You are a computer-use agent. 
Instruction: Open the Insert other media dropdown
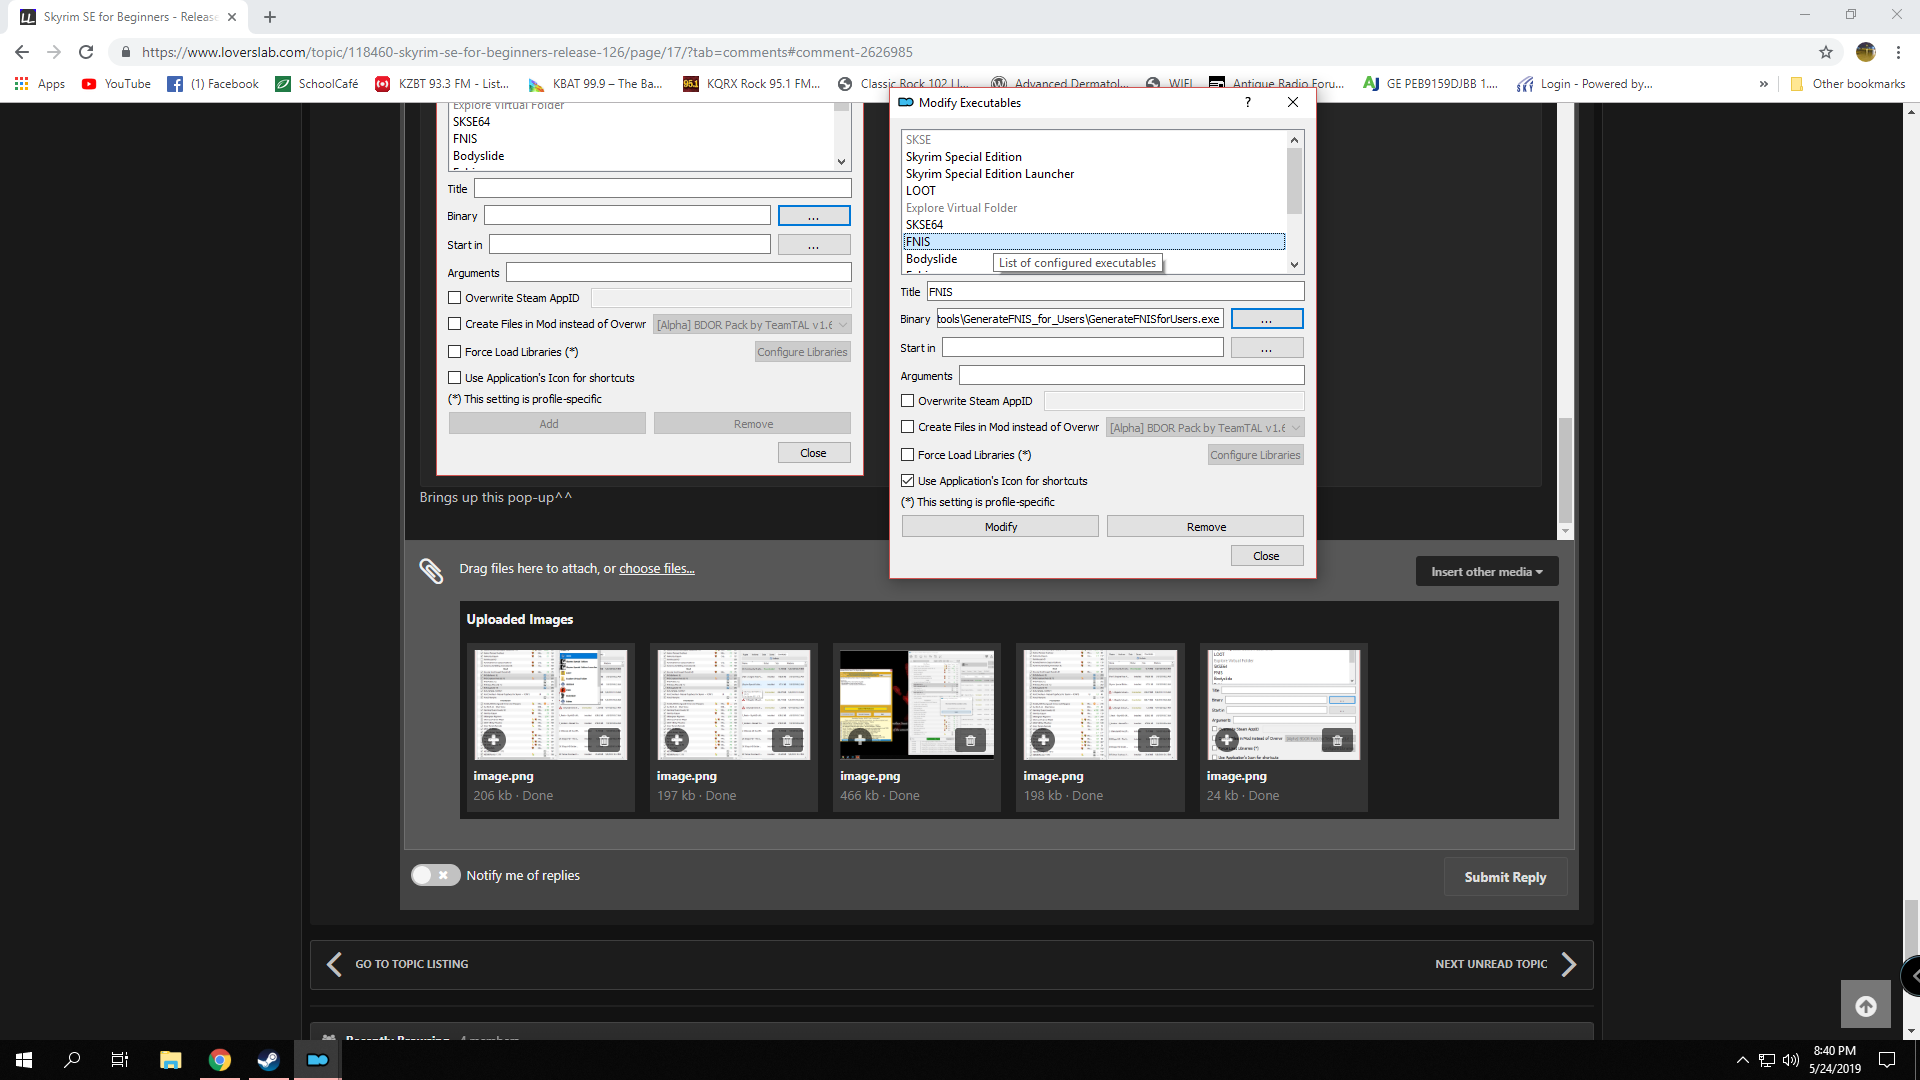1486,572
